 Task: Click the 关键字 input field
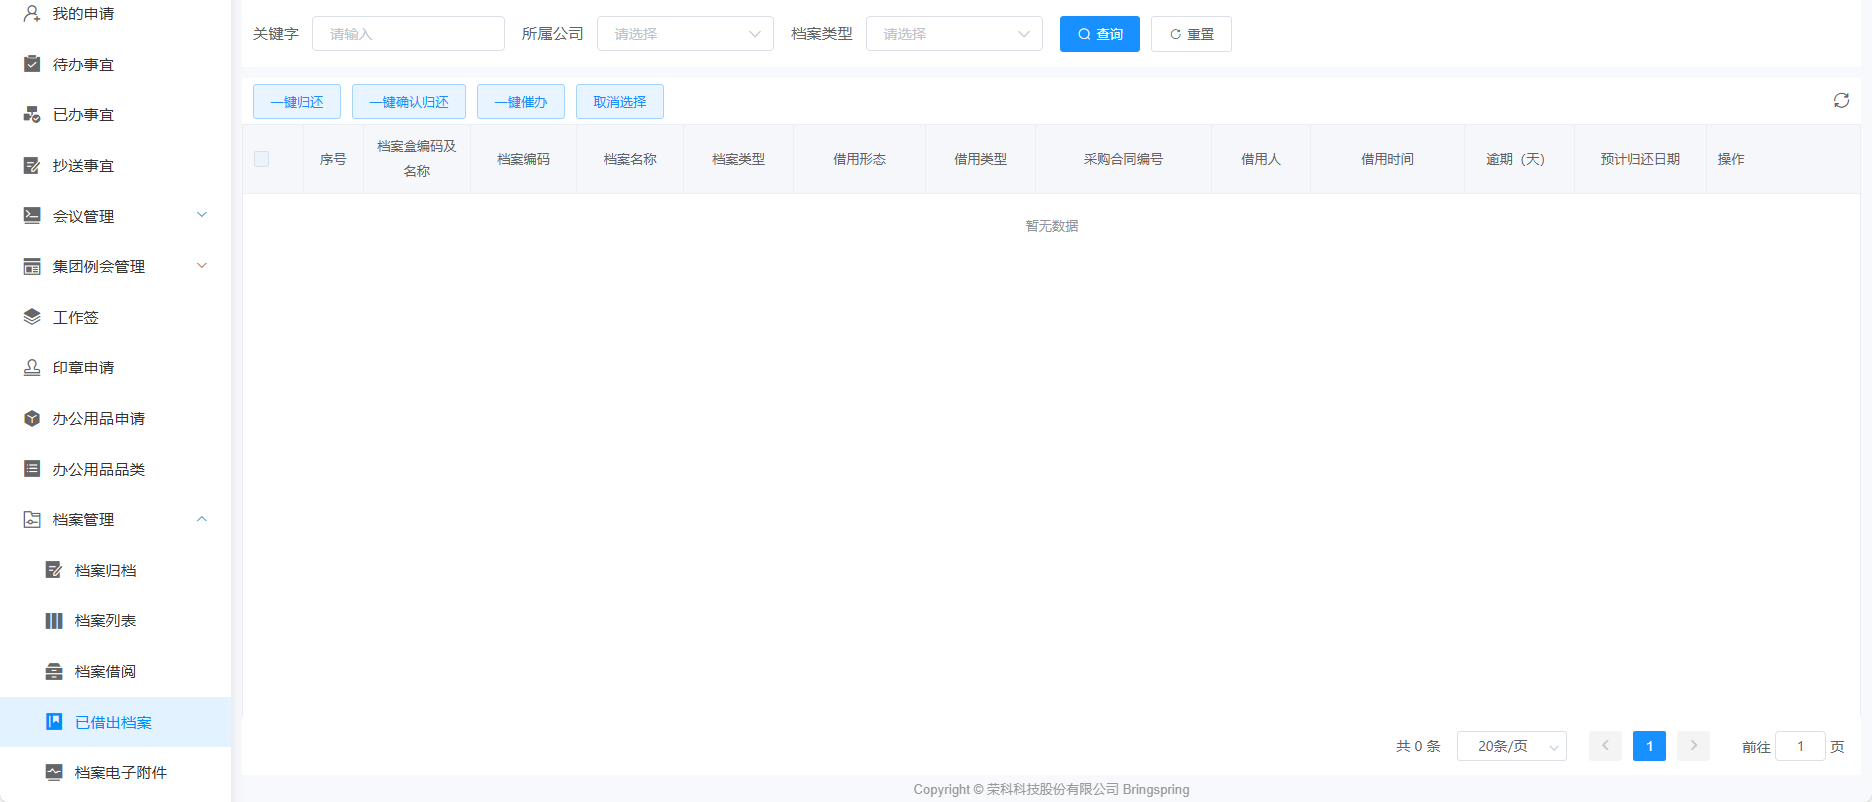click(408, 34)
